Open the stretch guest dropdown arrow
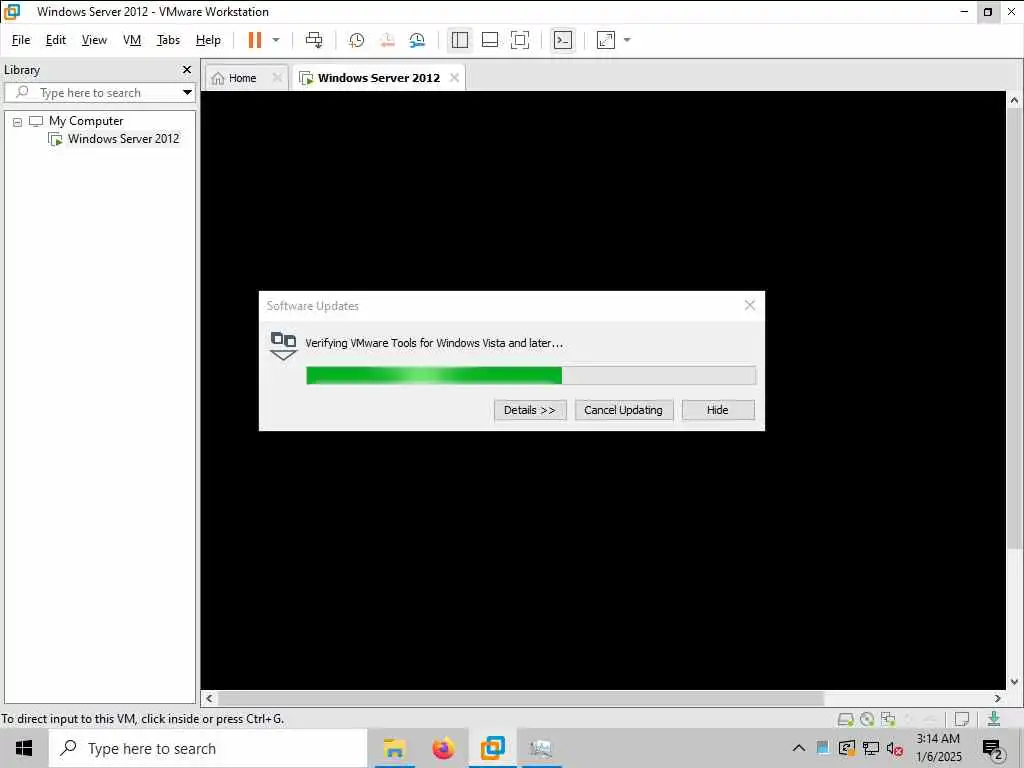1024x768 pixels. click(x=627, y=40)
